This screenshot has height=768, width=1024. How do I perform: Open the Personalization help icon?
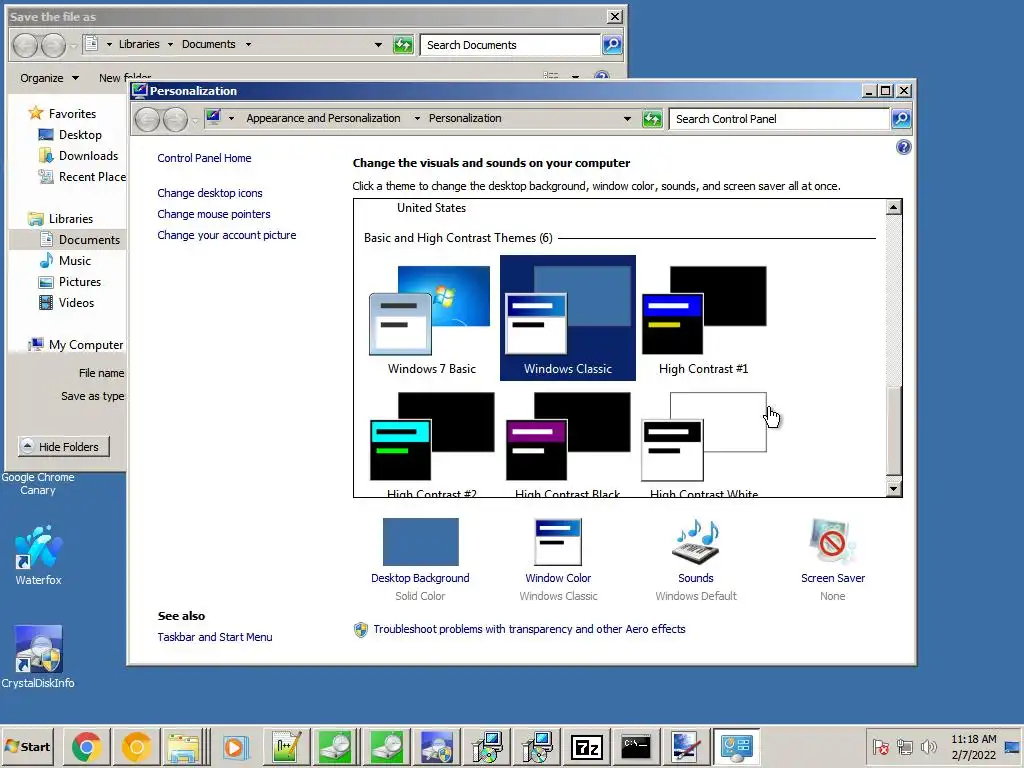[x=903, y=147]
